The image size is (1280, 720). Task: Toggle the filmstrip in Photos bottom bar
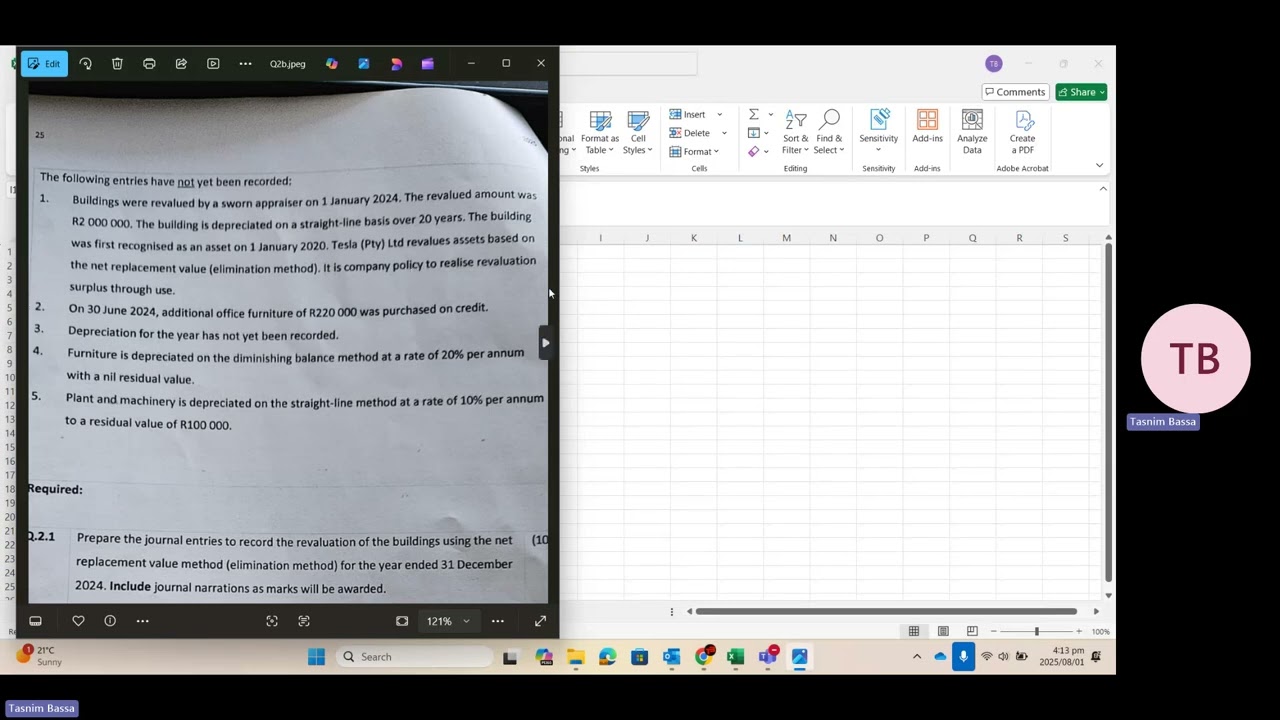[35, 621]
